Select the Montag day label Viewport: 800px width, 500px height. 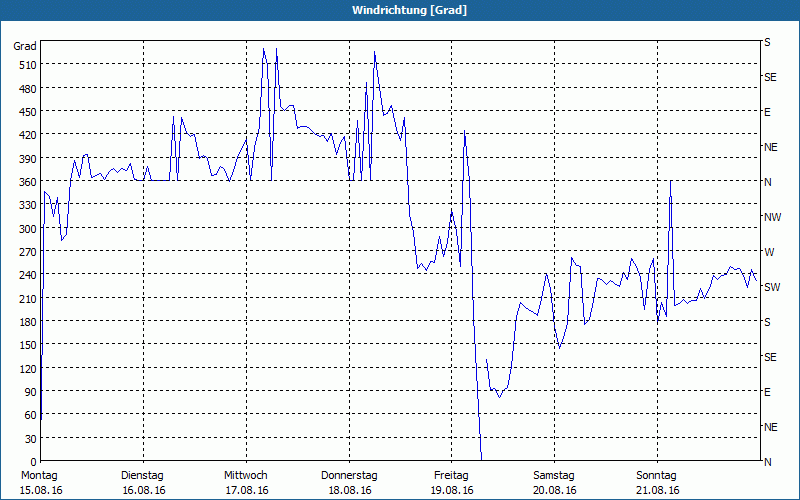pos(39,476)
